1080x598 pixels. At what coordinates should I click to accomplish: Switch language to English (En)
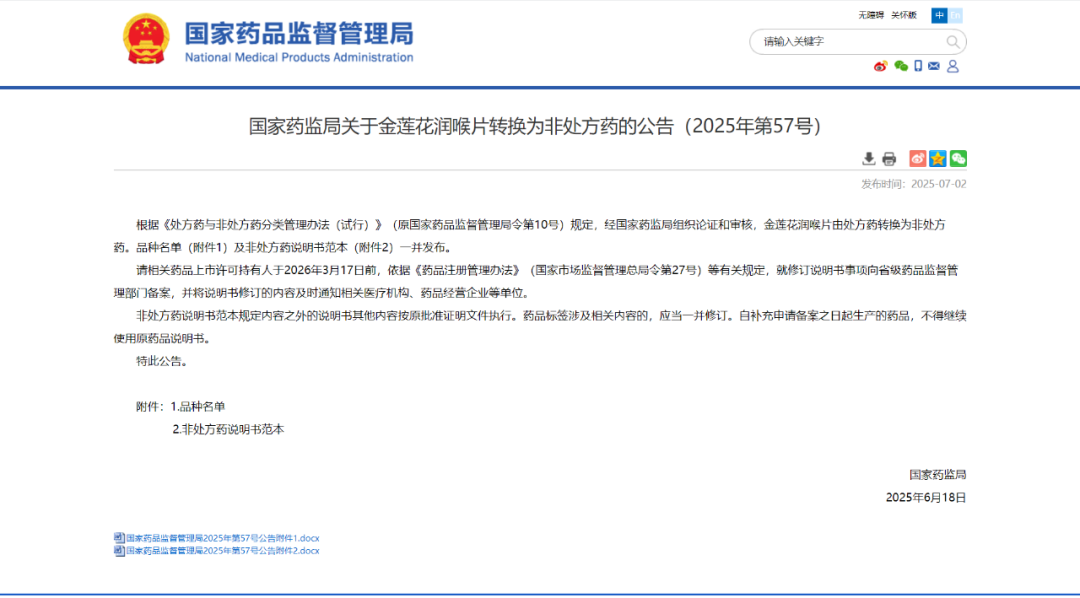[x=955, y=15]
